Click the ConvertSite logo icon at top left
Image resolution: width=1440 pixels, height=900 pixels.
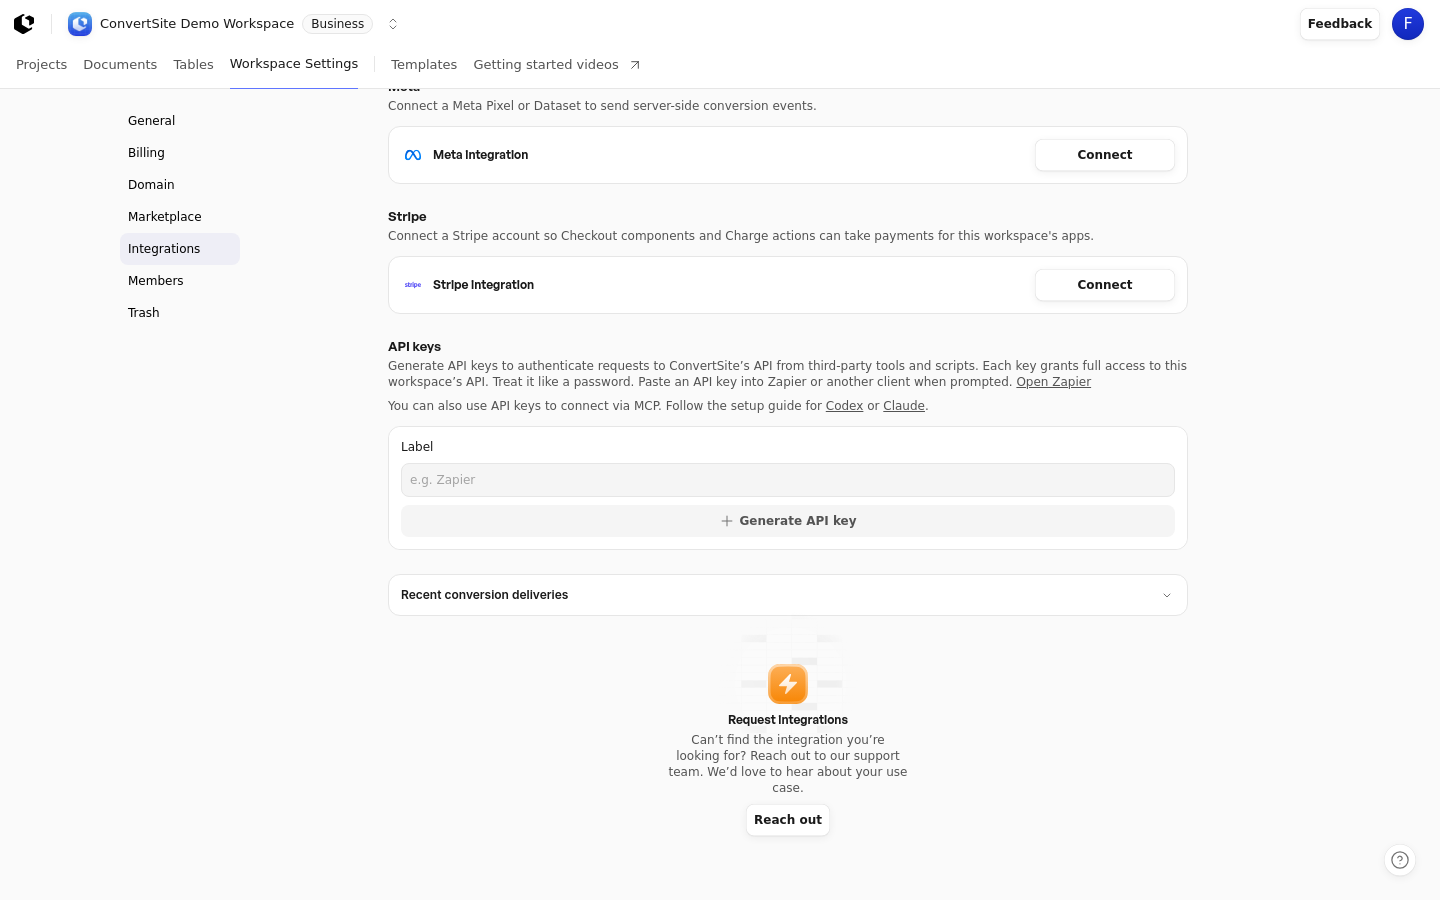pos(24,24)
